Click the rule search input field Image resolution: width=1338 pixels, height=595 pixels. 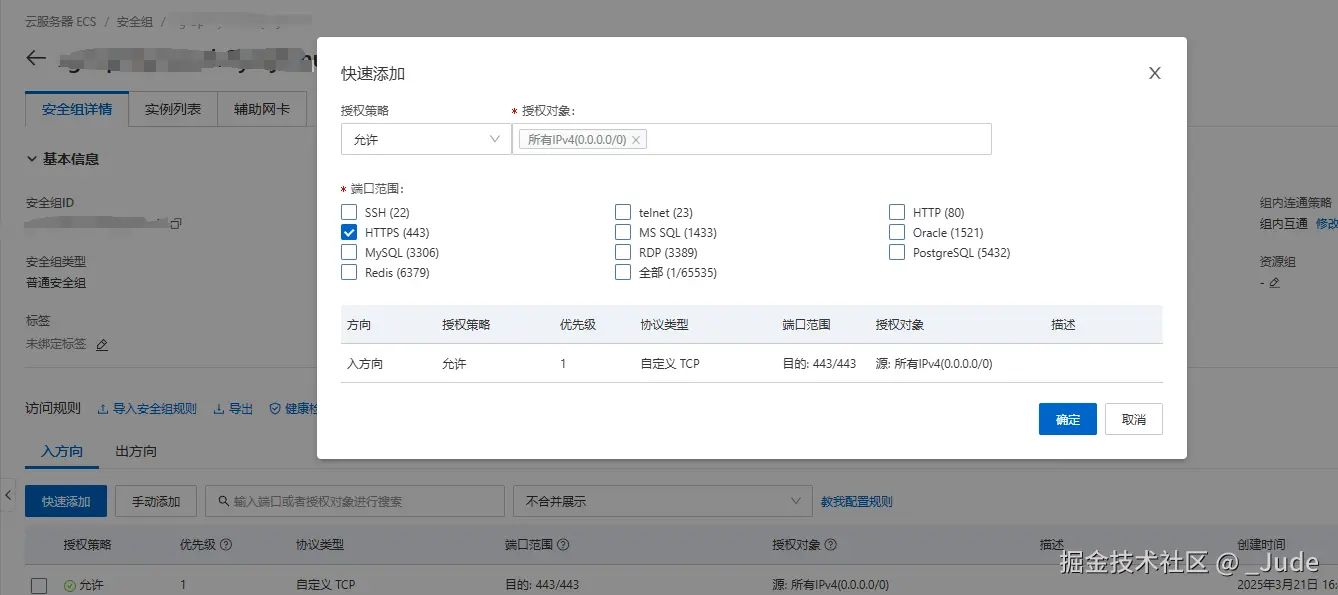tap(360, 501)
